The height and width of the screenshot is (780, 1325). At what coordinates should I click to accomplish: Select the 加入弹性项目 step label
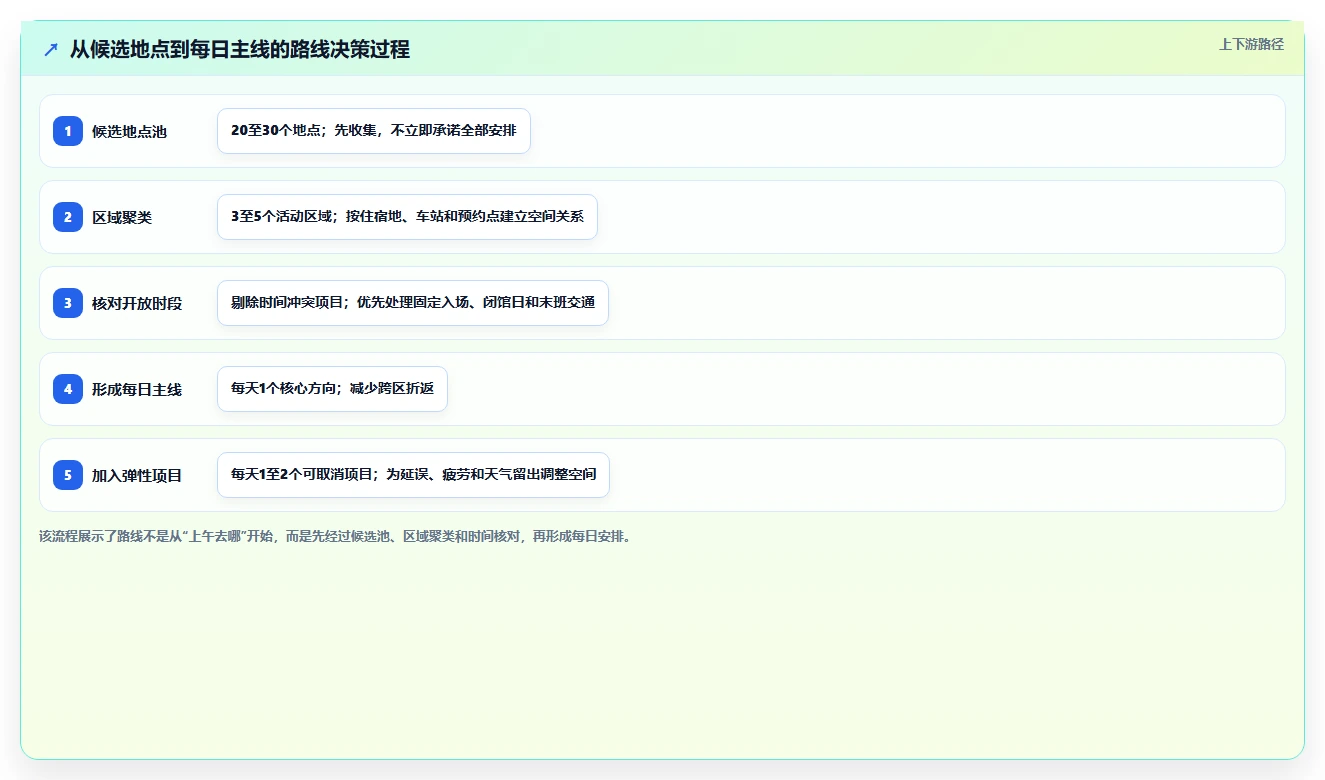pos(137,476)
